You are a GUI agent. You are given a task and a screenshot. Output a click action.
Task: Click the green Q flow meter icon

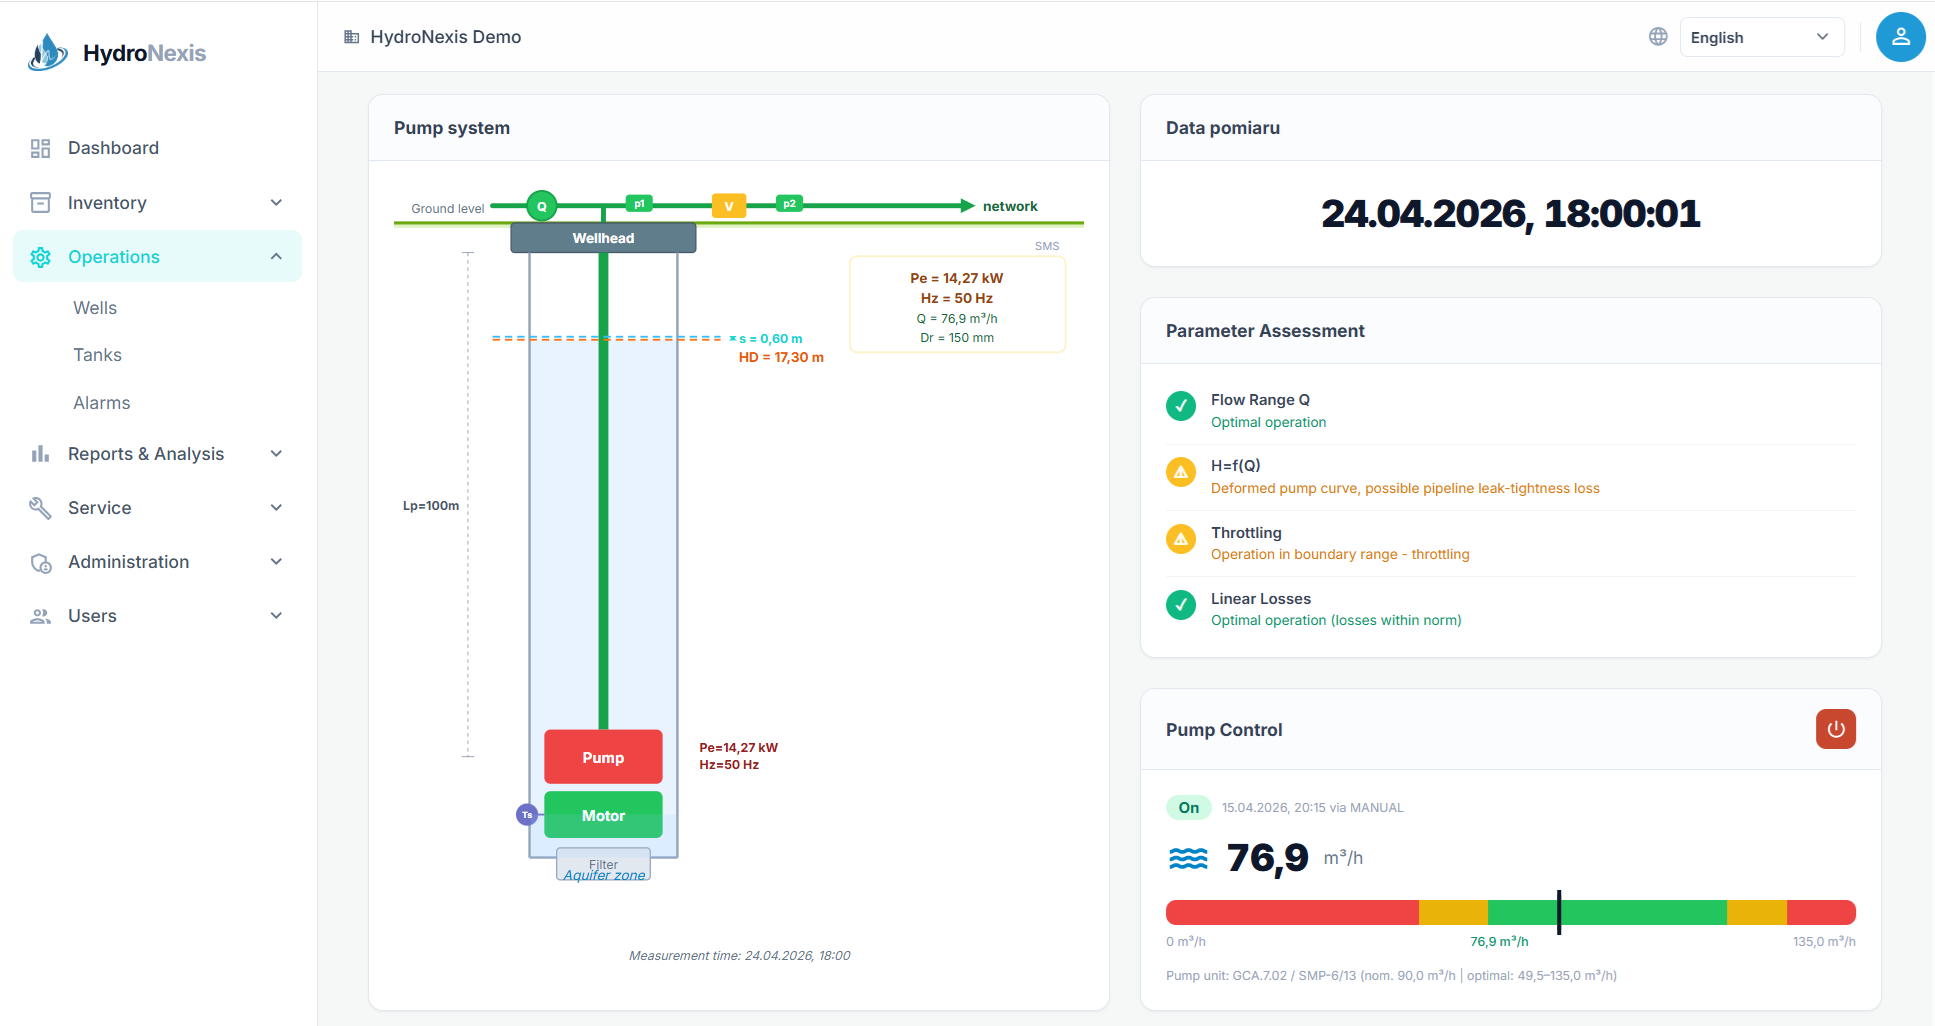point(542,206)
